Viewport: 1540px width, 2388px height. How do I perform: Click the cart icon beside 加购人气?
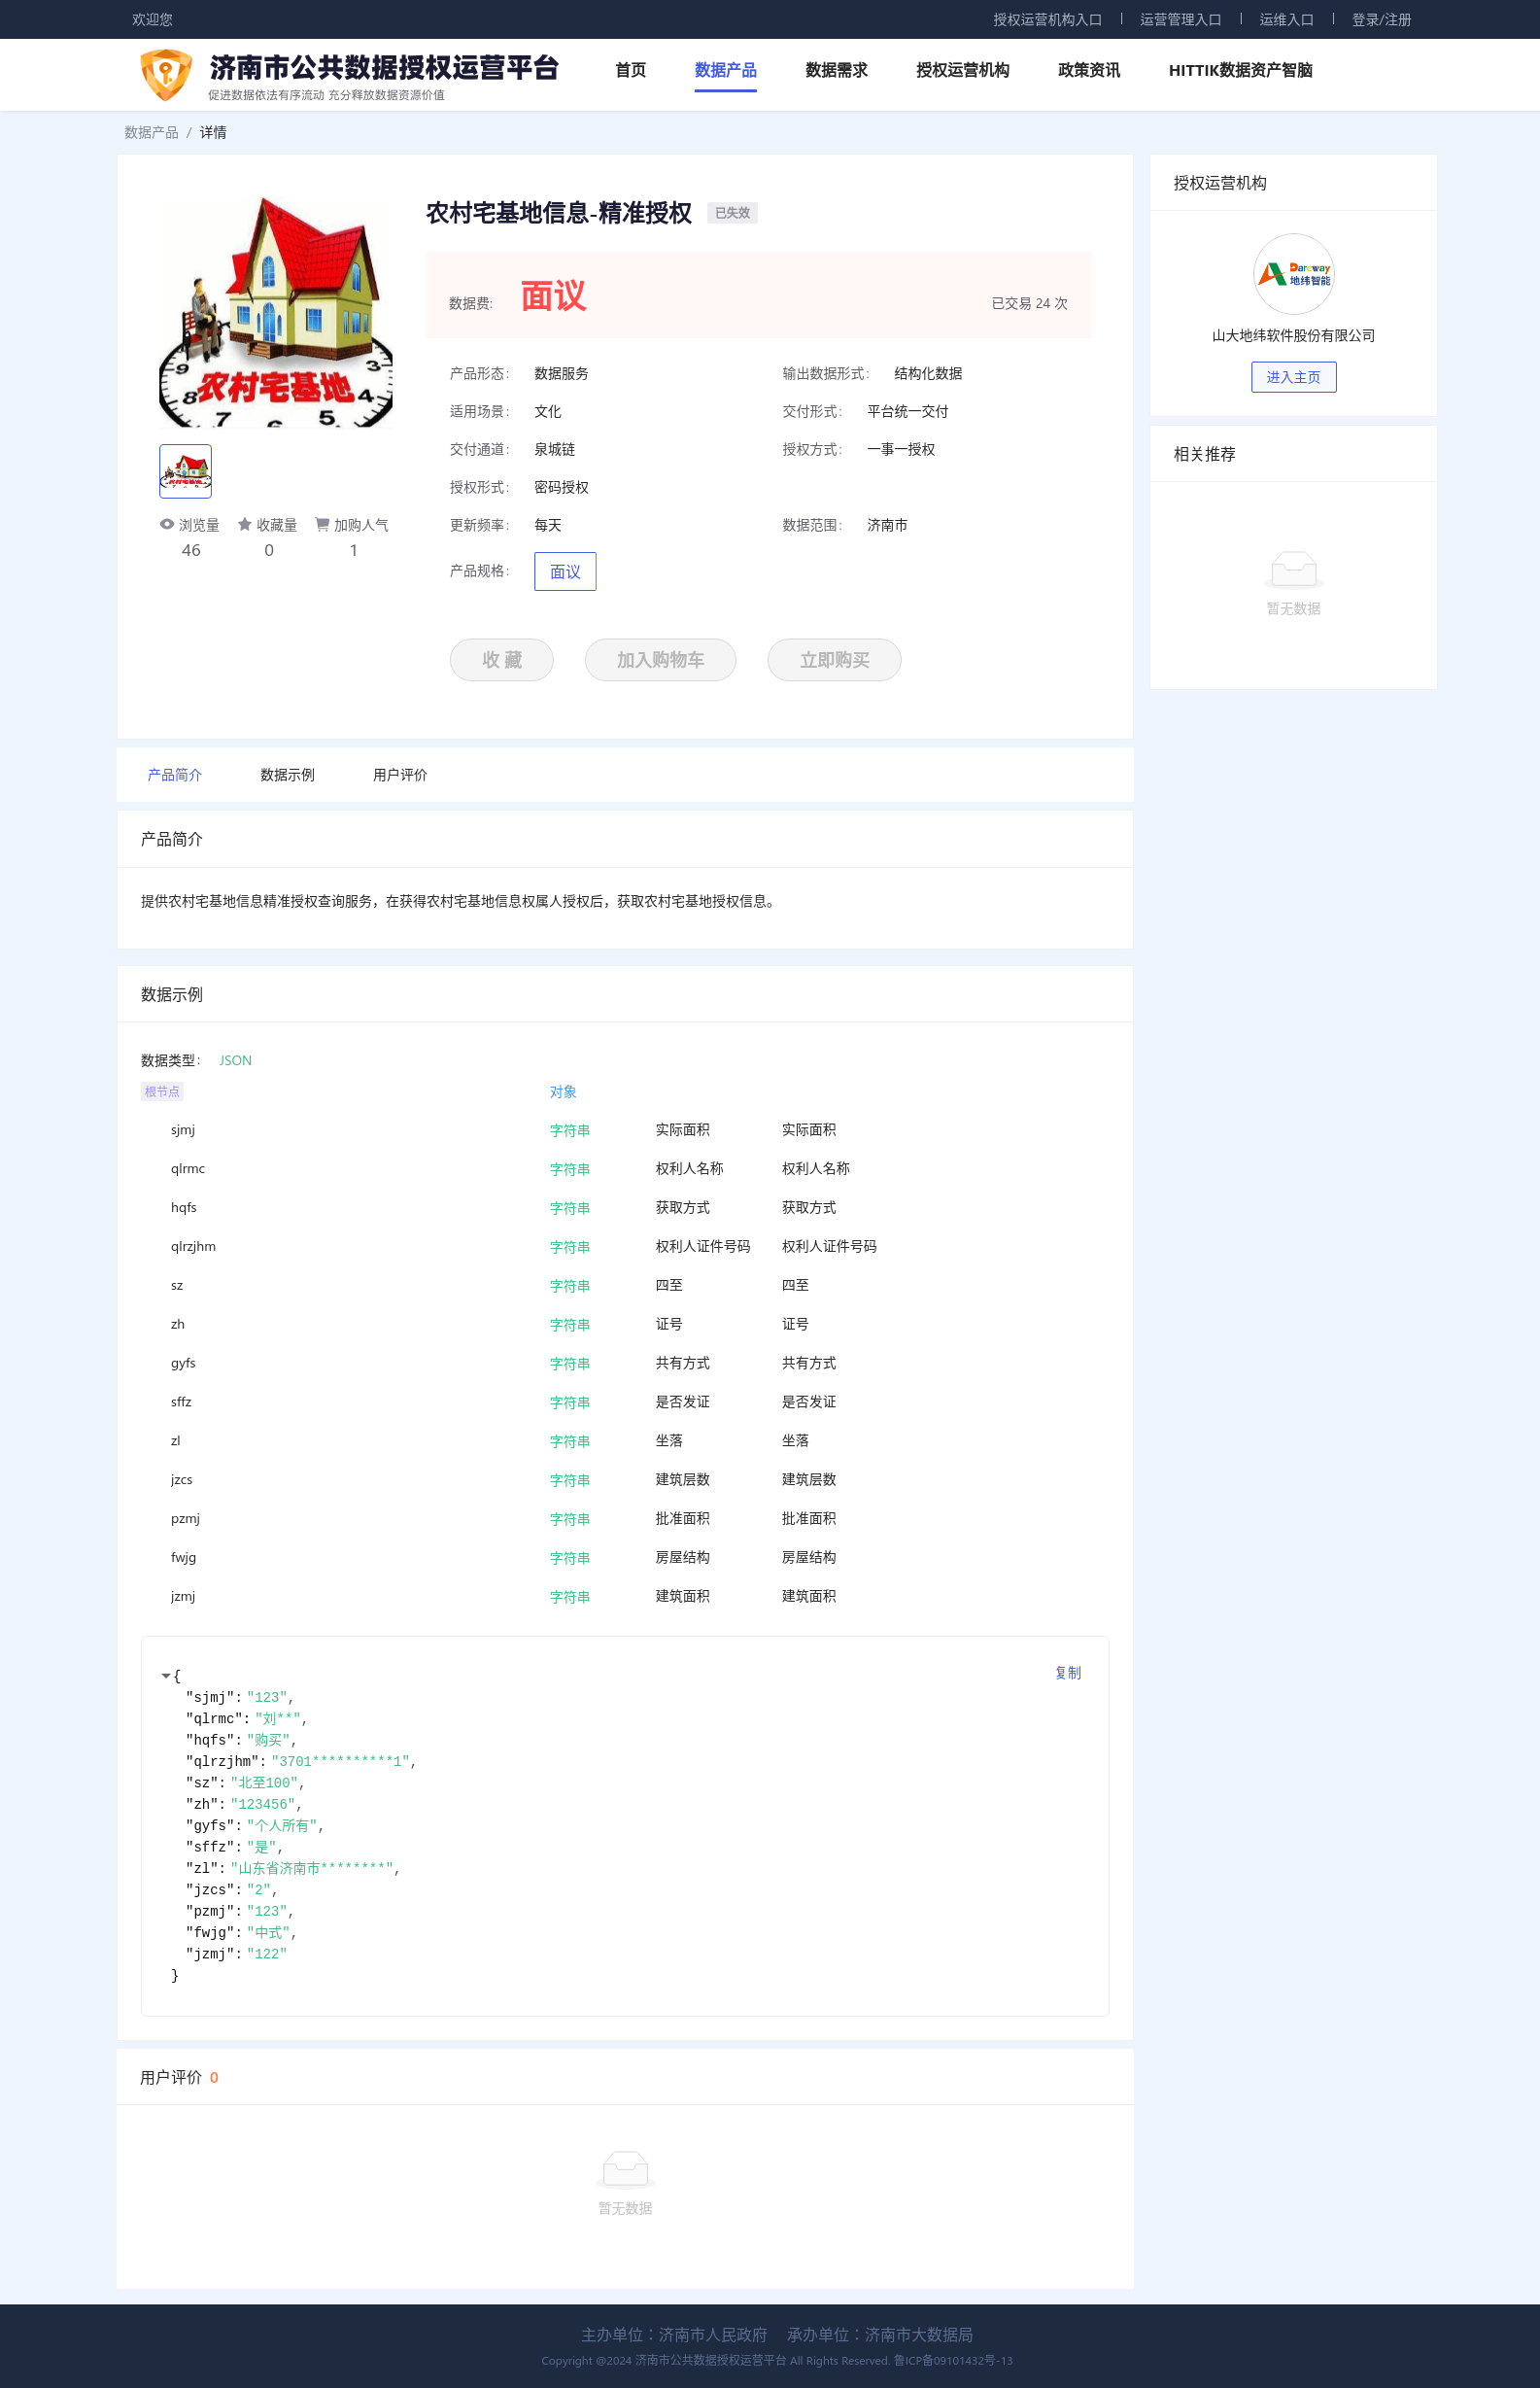click(x=322, y=524)
